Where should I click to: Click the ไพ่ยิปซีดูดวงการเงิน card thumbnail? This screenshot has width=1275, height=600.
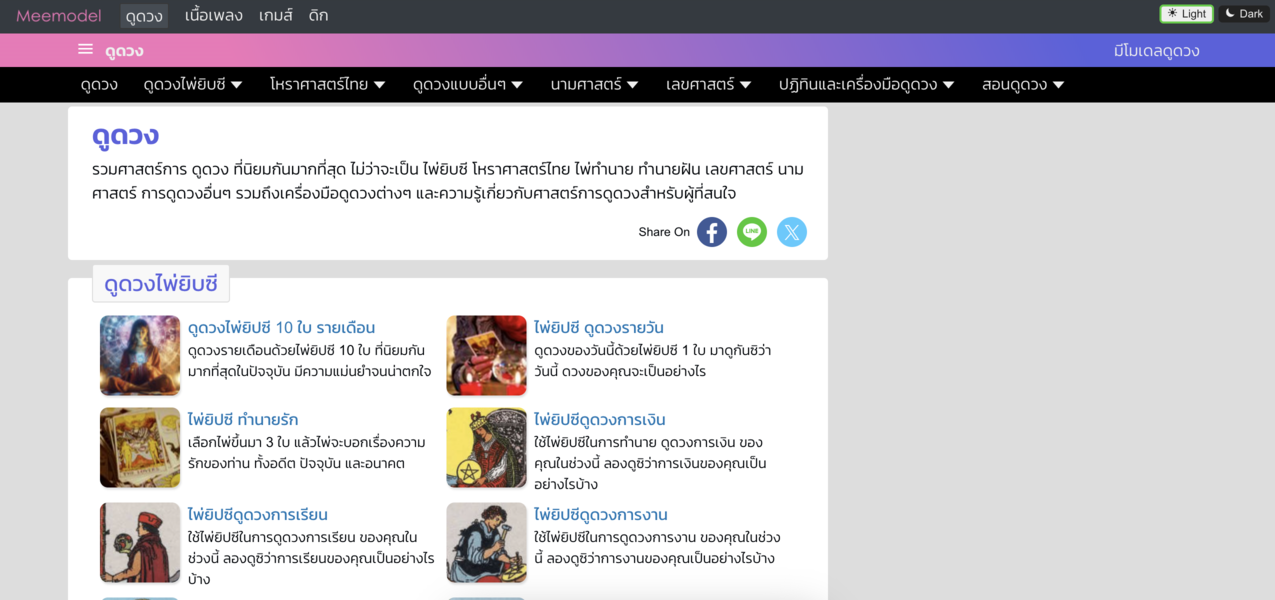tap(486, 448)
